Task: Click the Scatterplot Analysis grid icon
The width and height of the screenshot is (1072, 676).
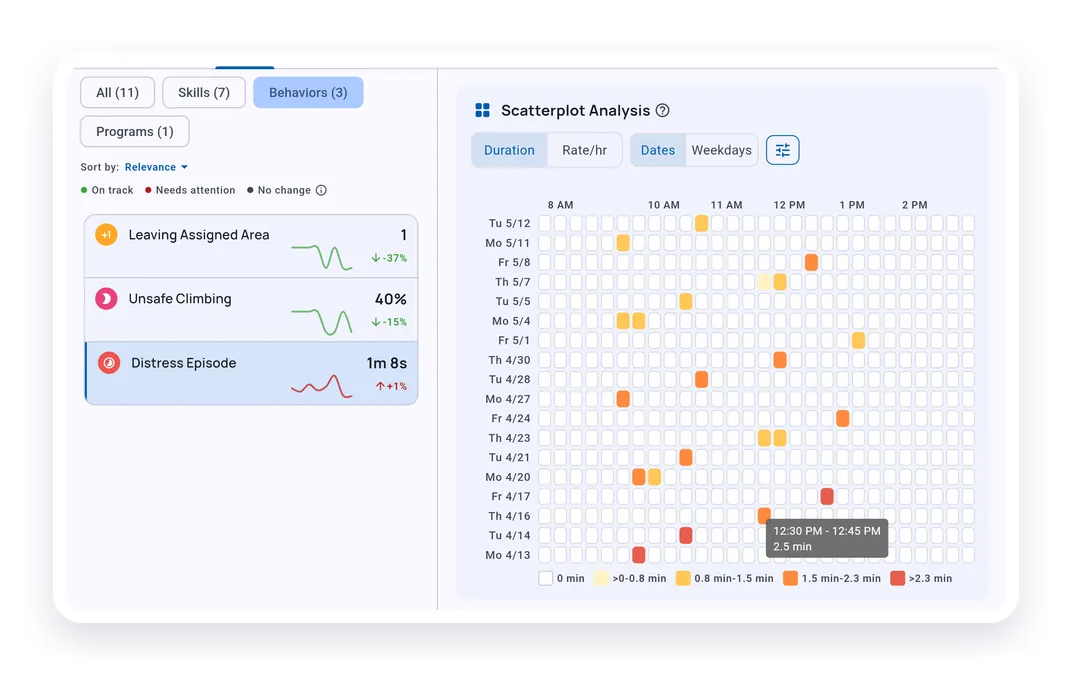Action: (x=482, y=110)
